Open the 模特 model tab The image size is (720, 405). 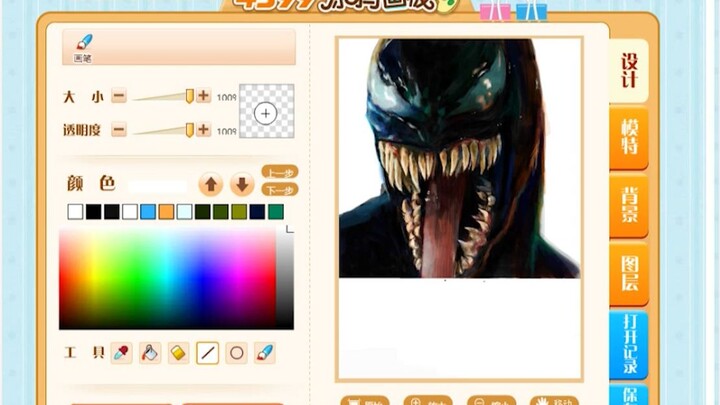(x=629, y=138)
